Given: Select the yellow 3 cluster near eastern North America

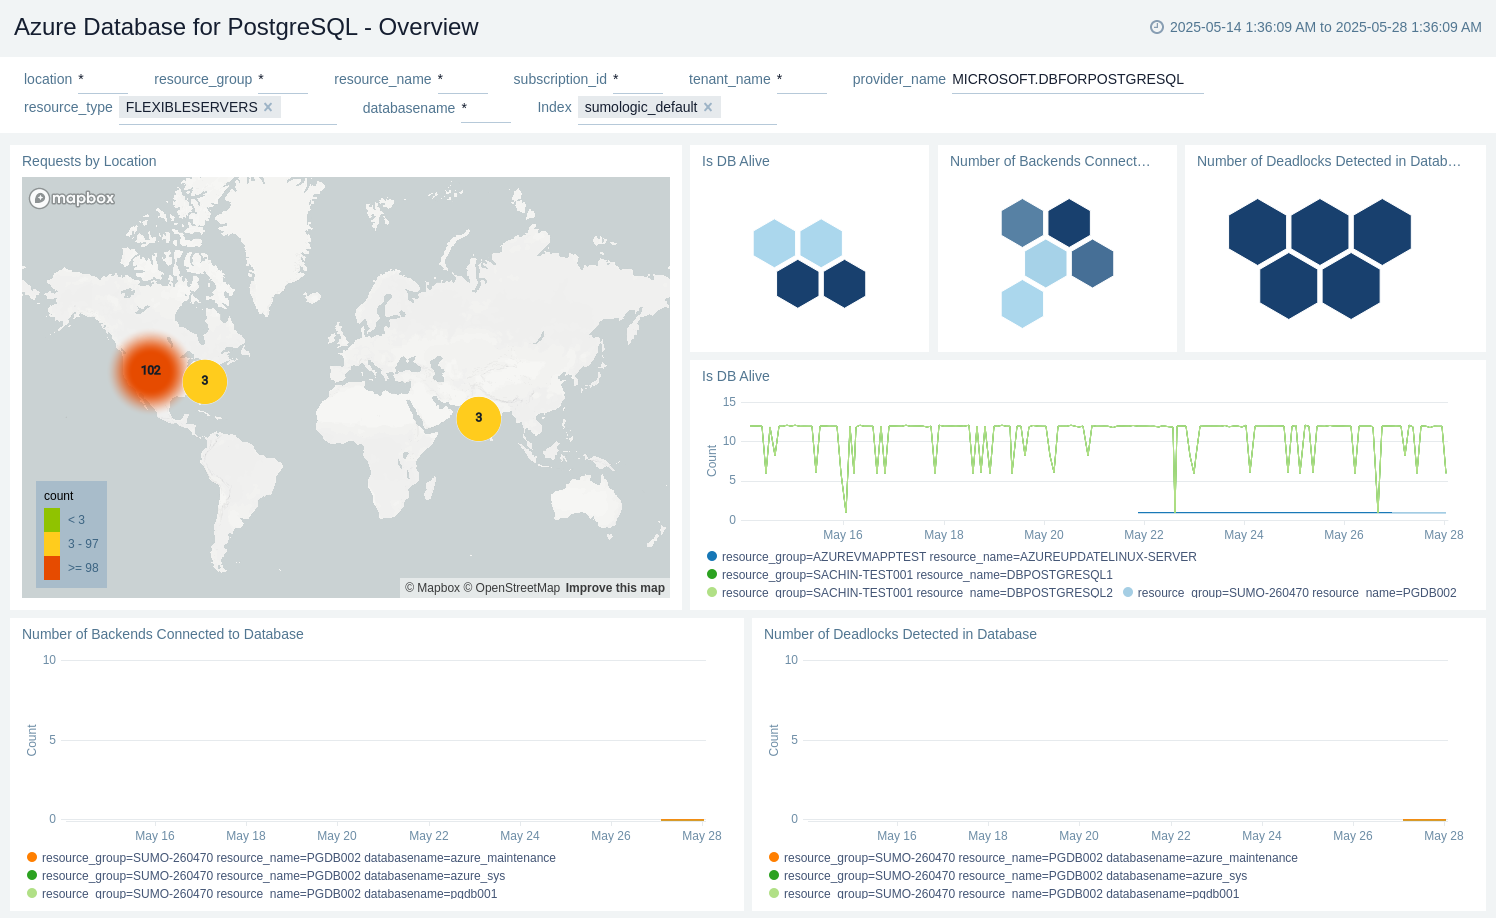Looking at the screenshot, I should pyautogui.click(x=205, y=381).
